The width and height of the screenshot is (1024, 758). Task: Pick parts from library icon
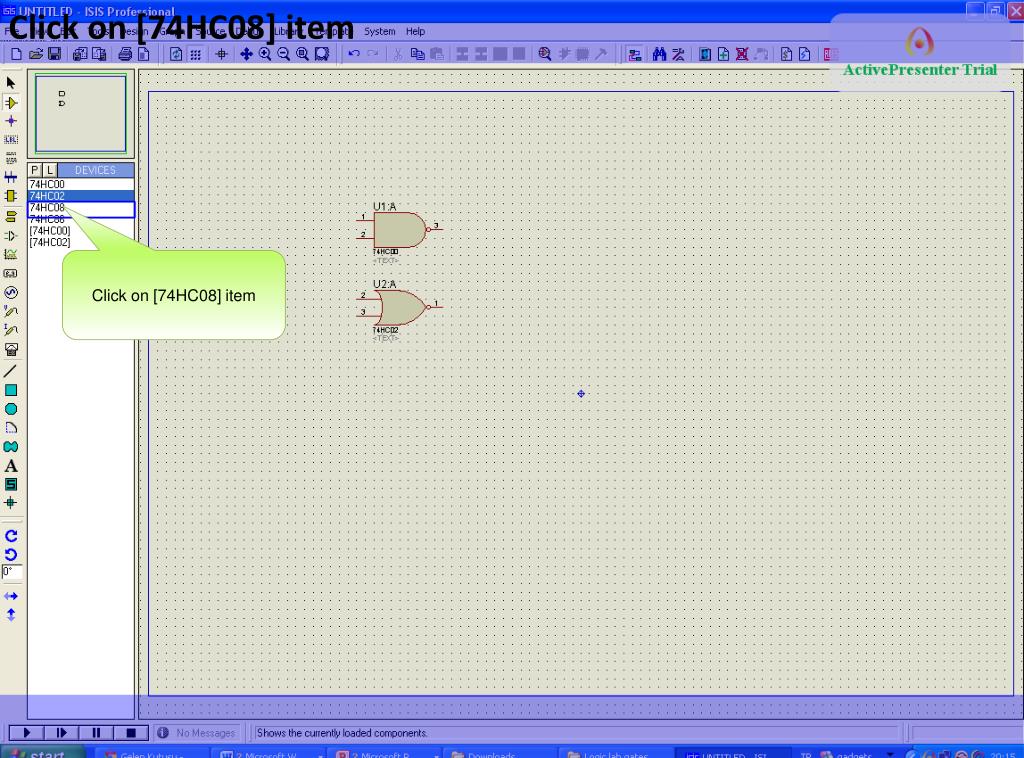[x=544, y=54]
